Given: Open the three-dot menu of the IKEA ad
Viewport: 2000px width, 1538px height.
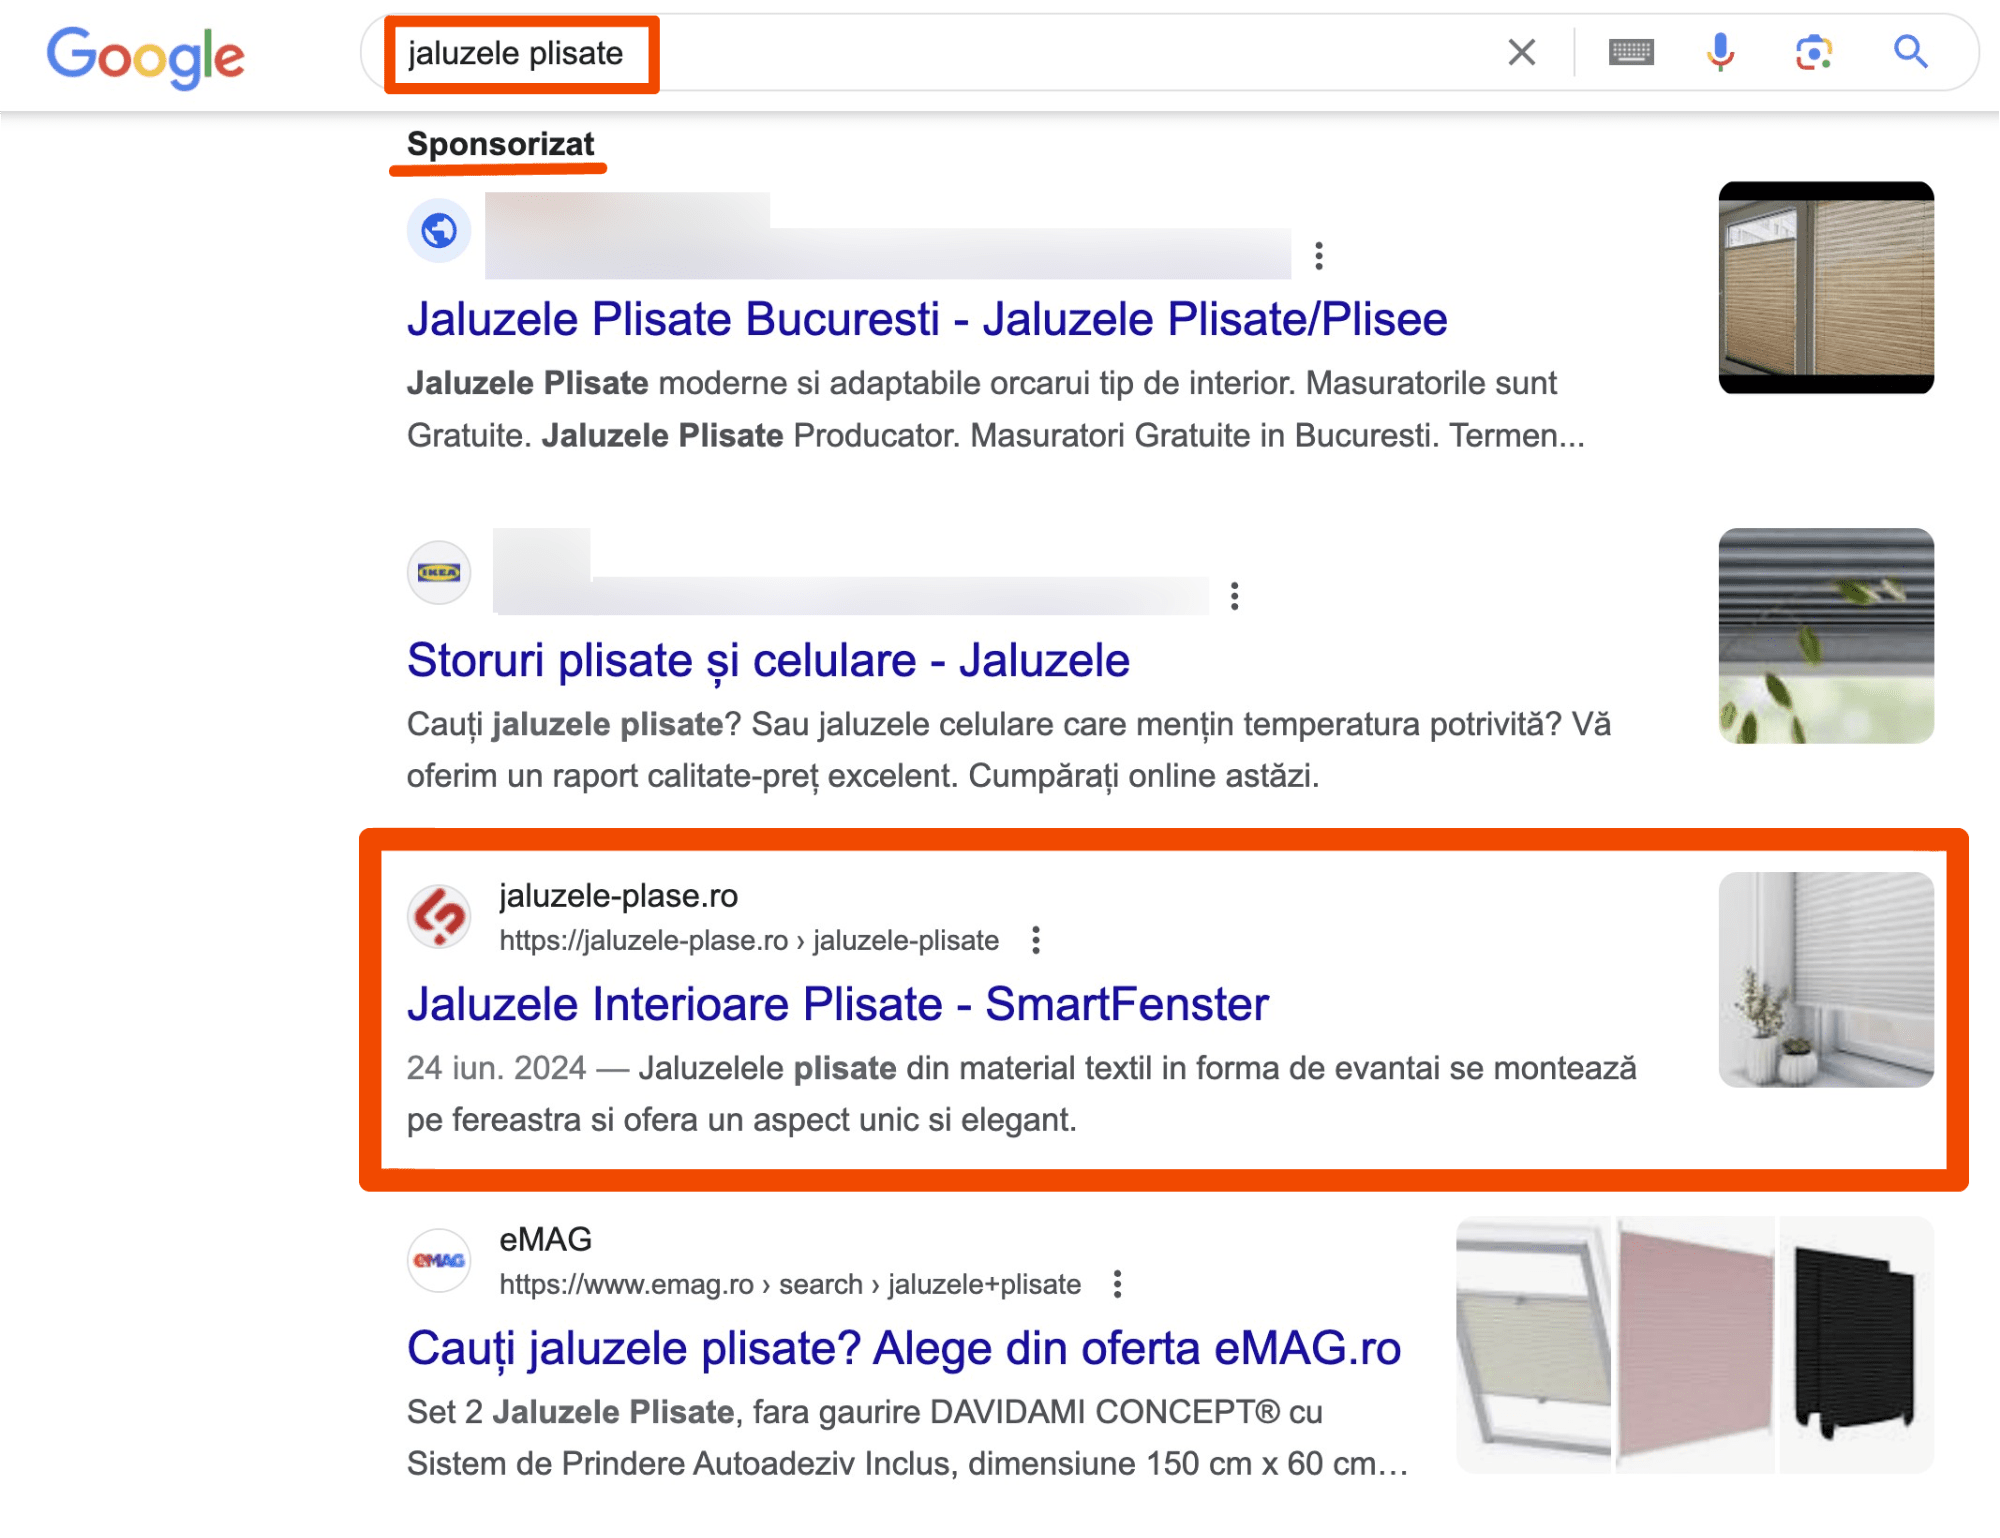Looking at the screenshot, I should pos(1235,596).
